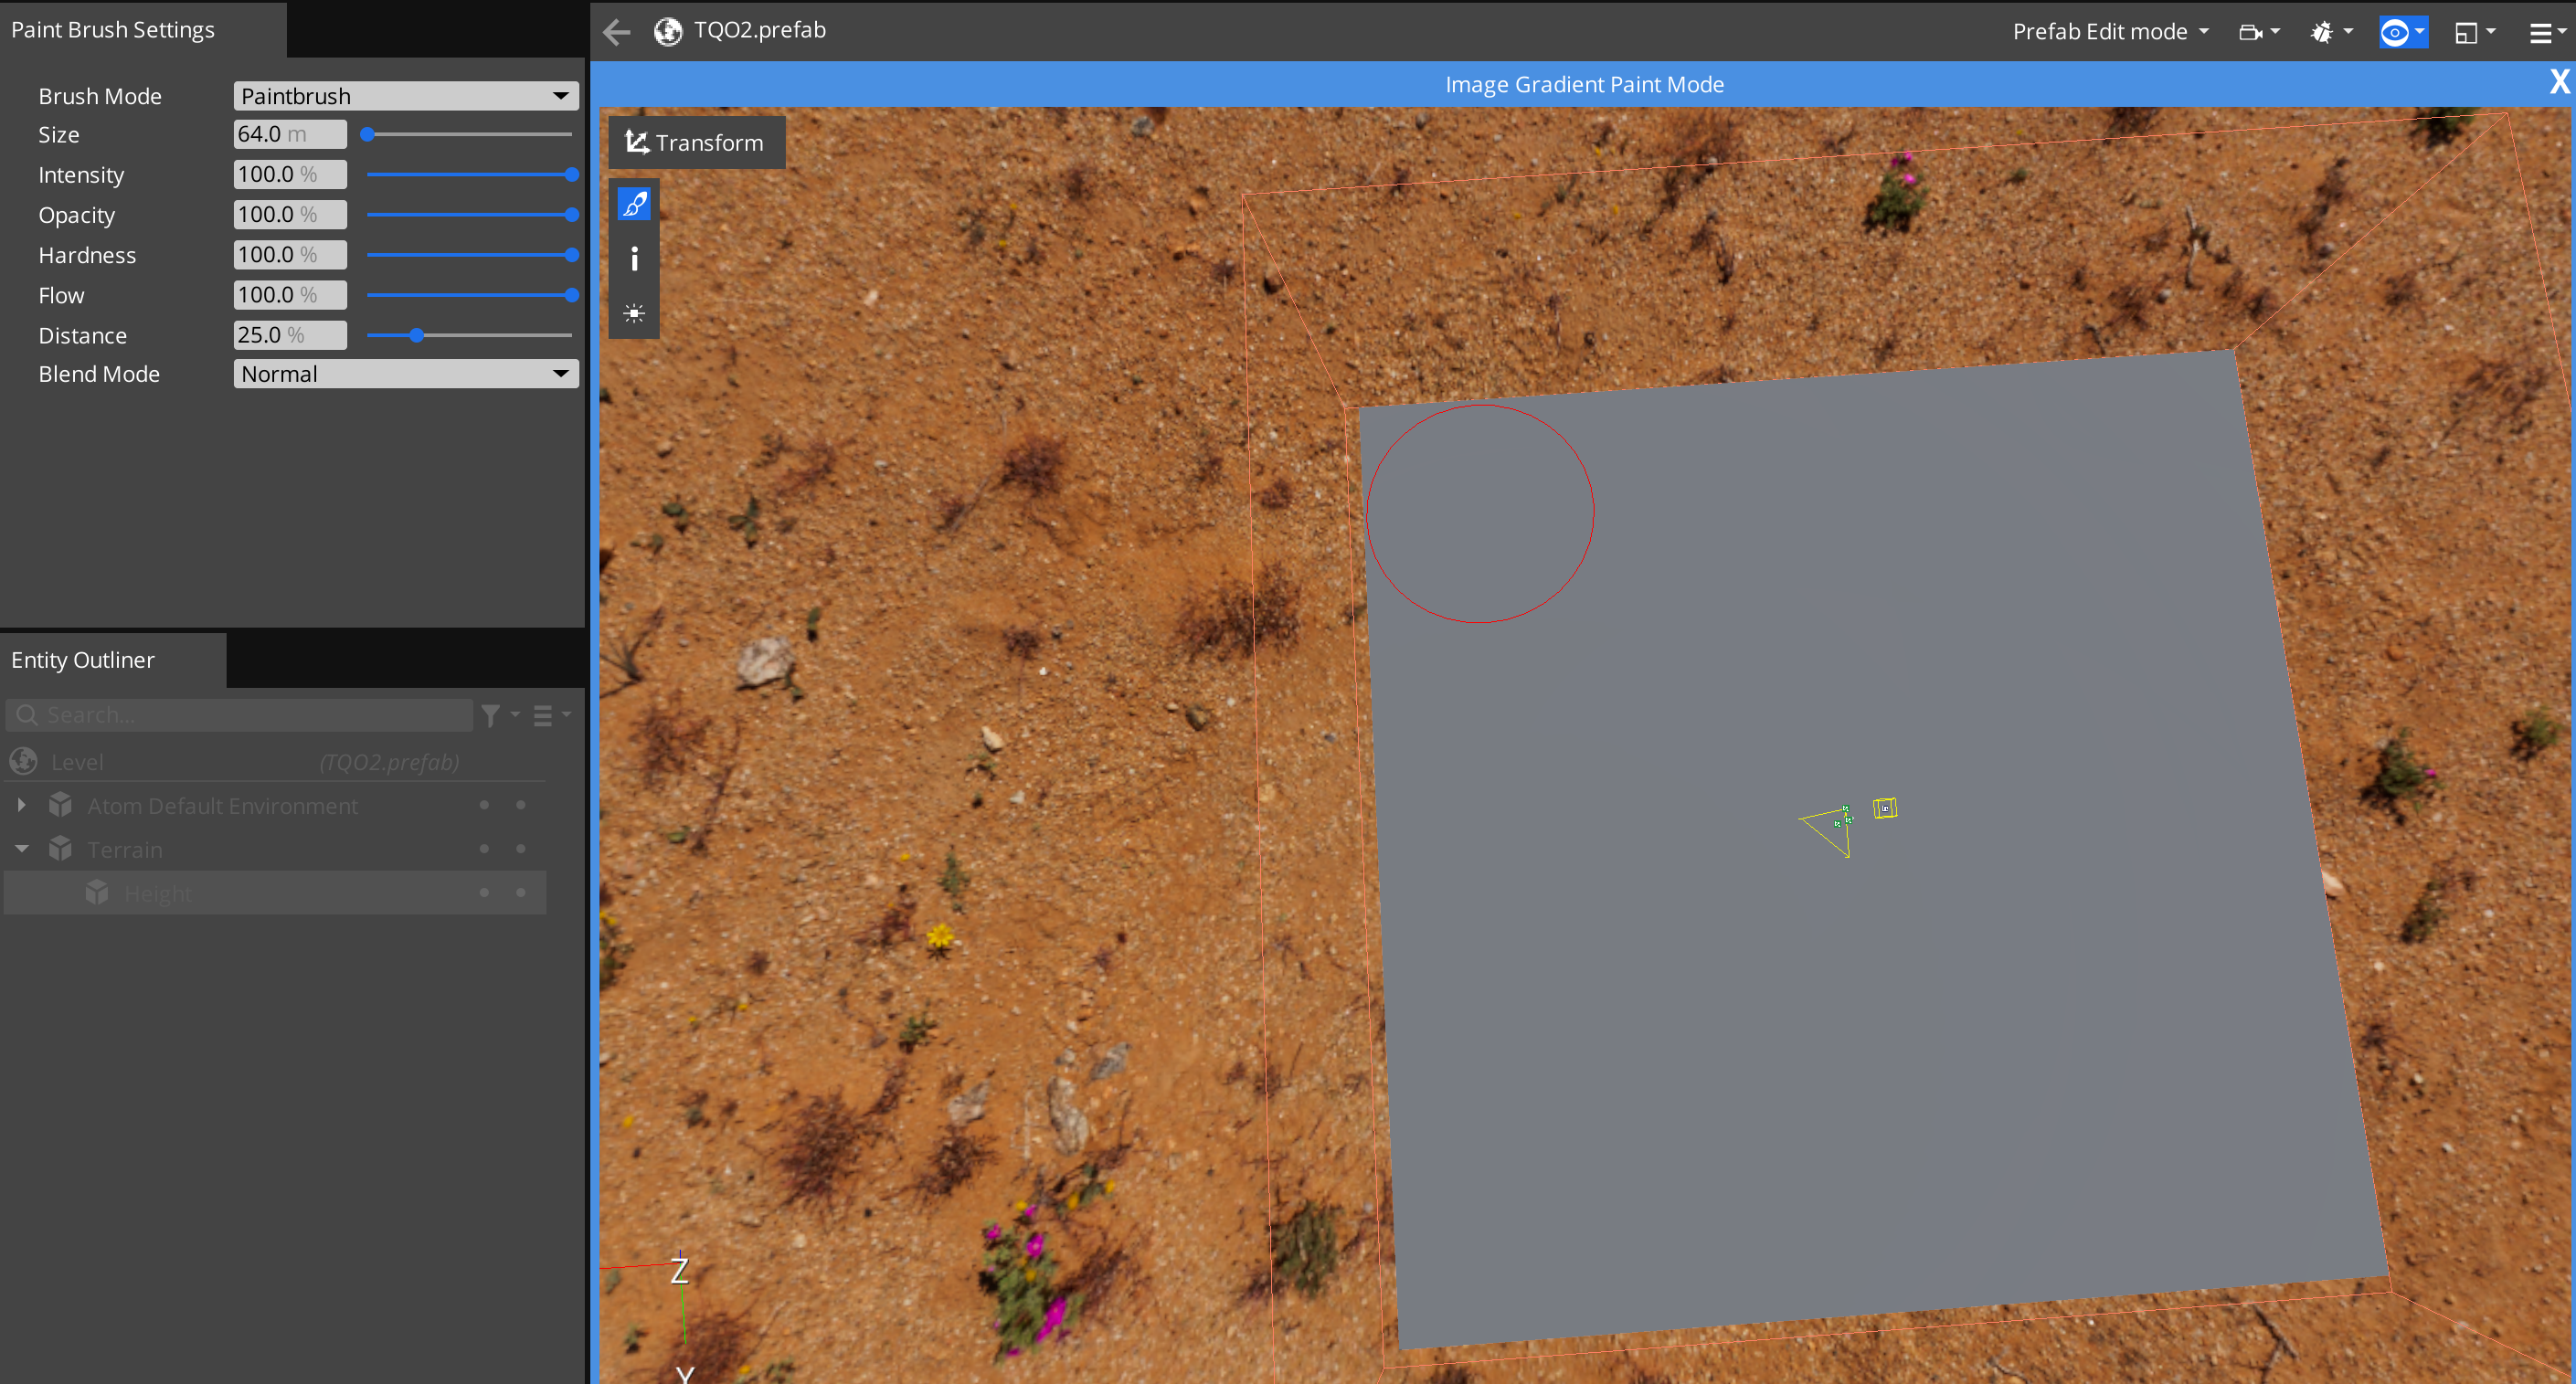Screen dimensions: 2576x1384
Task: Switch to the Entity Outliner tab
Action: tap(83, 660)
